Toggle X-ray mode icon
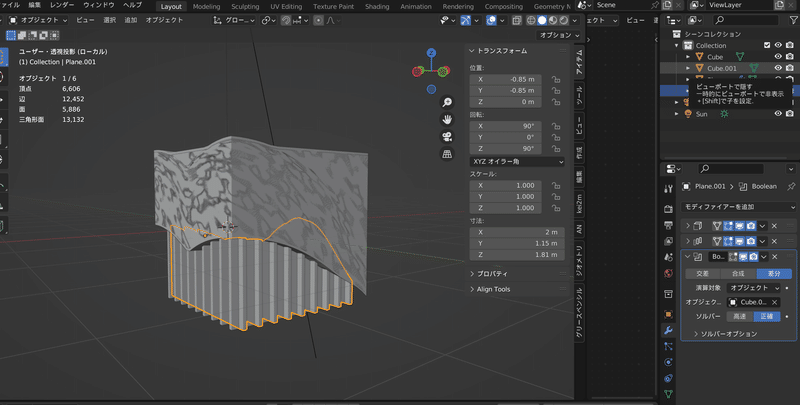 tap(516, 20)
